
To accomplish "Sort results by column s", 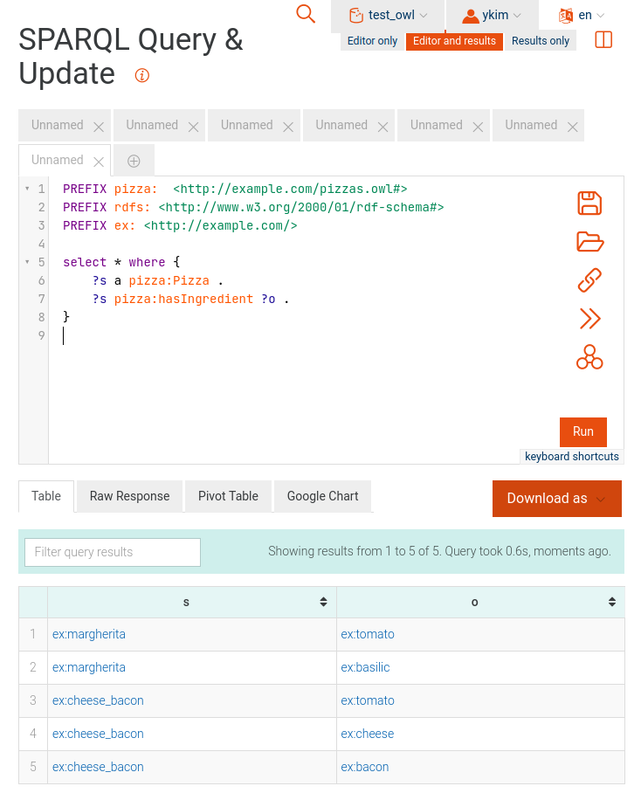I will (323, 602).
